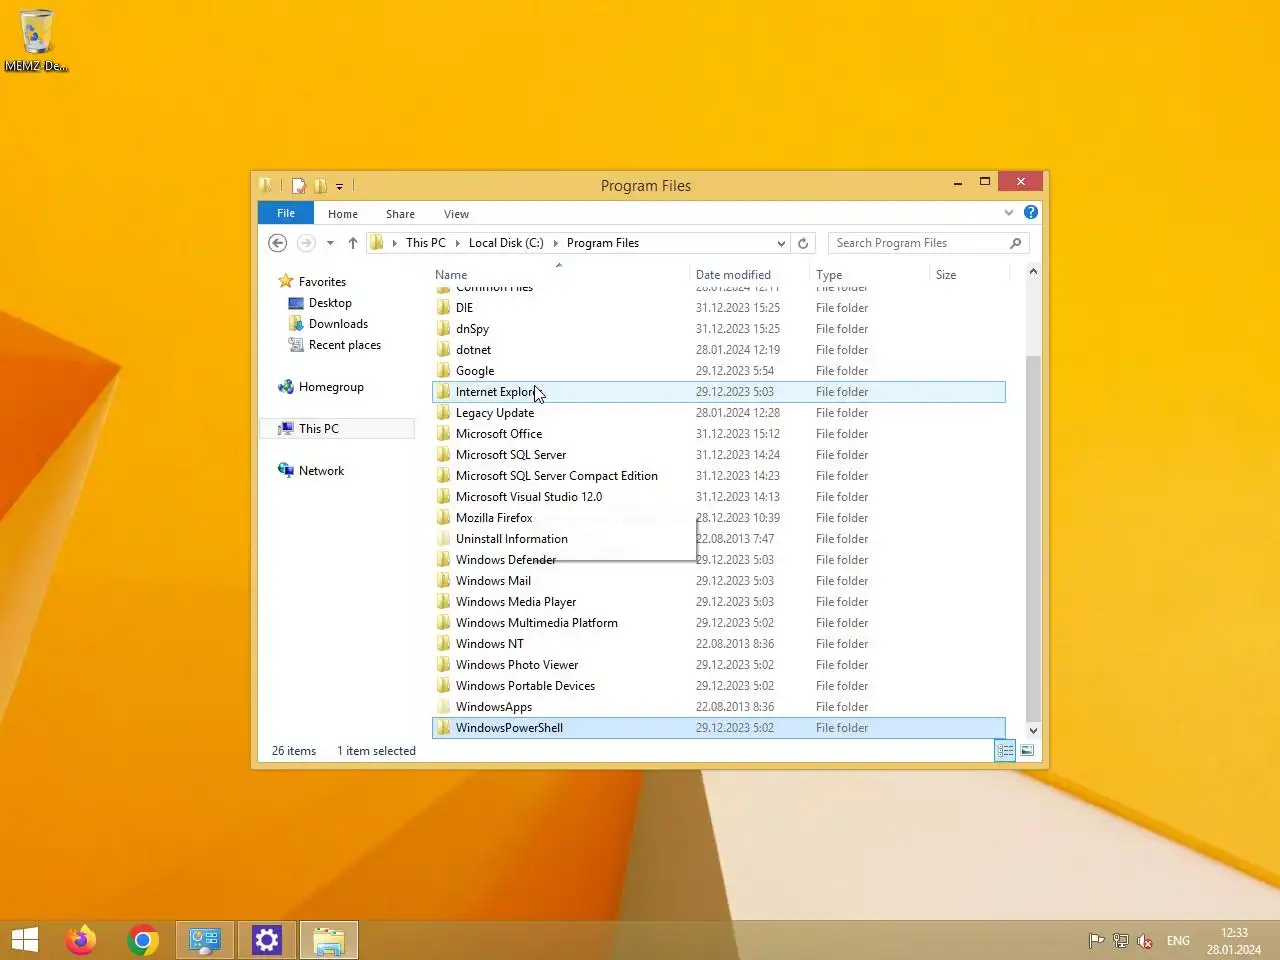The image size is (1280, 960).
Task: Click This PC in the address bar
Action: point(426,243)
